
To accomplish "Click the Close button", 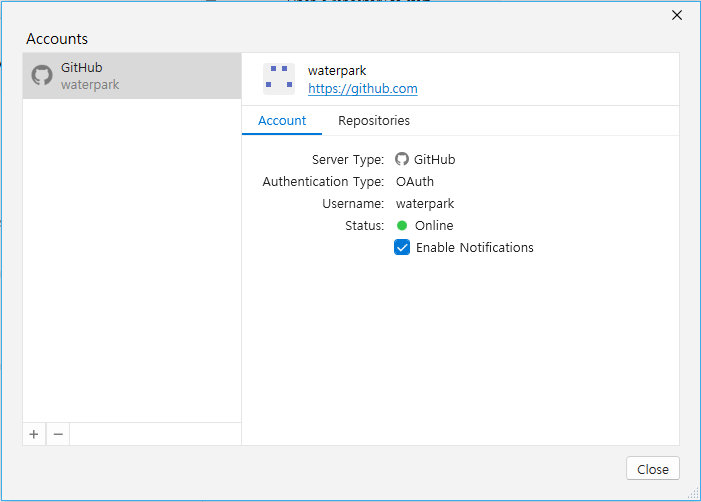I will click(x=653, y=468).
